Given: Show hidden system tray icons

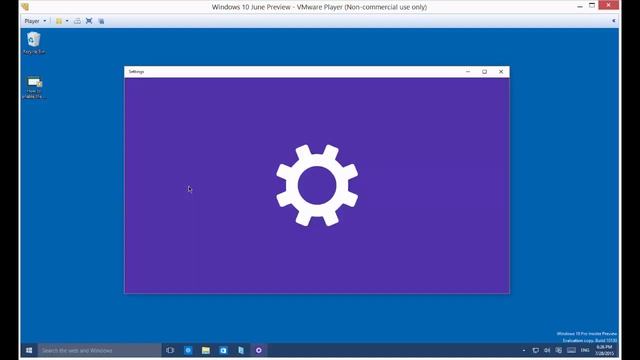Looking at the screenshot, I should click(524, 350).
